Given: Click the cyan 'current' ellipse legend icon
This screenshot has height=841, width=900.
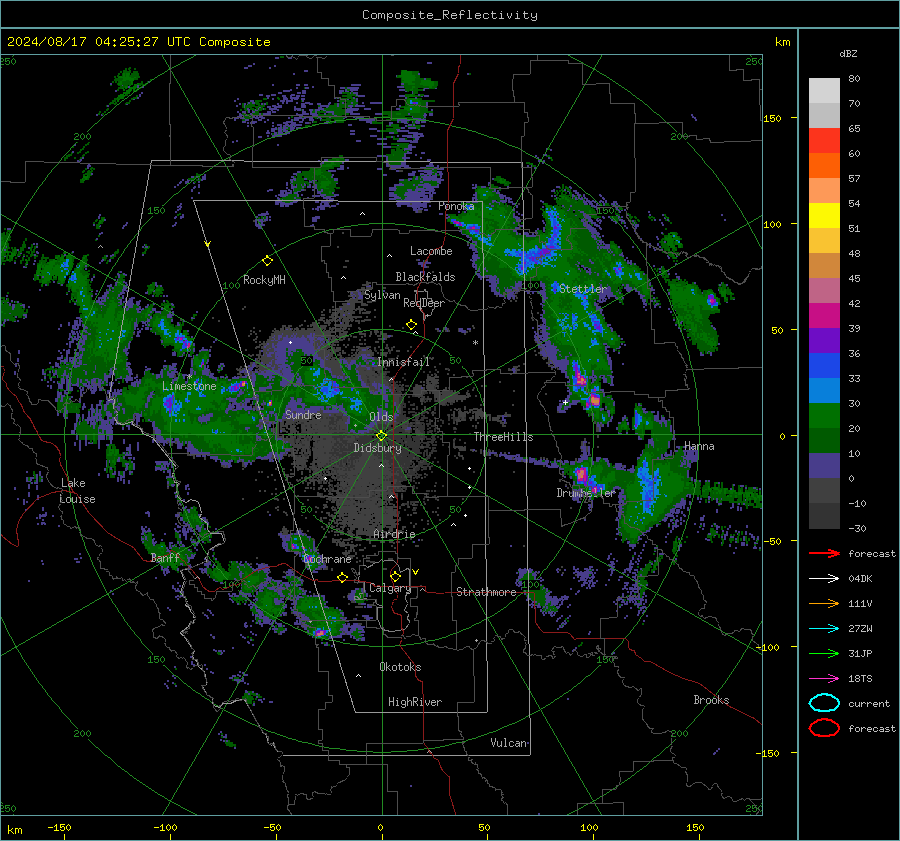Looking at the screenshot, I should pyautogui.click(x=824, y=703).
